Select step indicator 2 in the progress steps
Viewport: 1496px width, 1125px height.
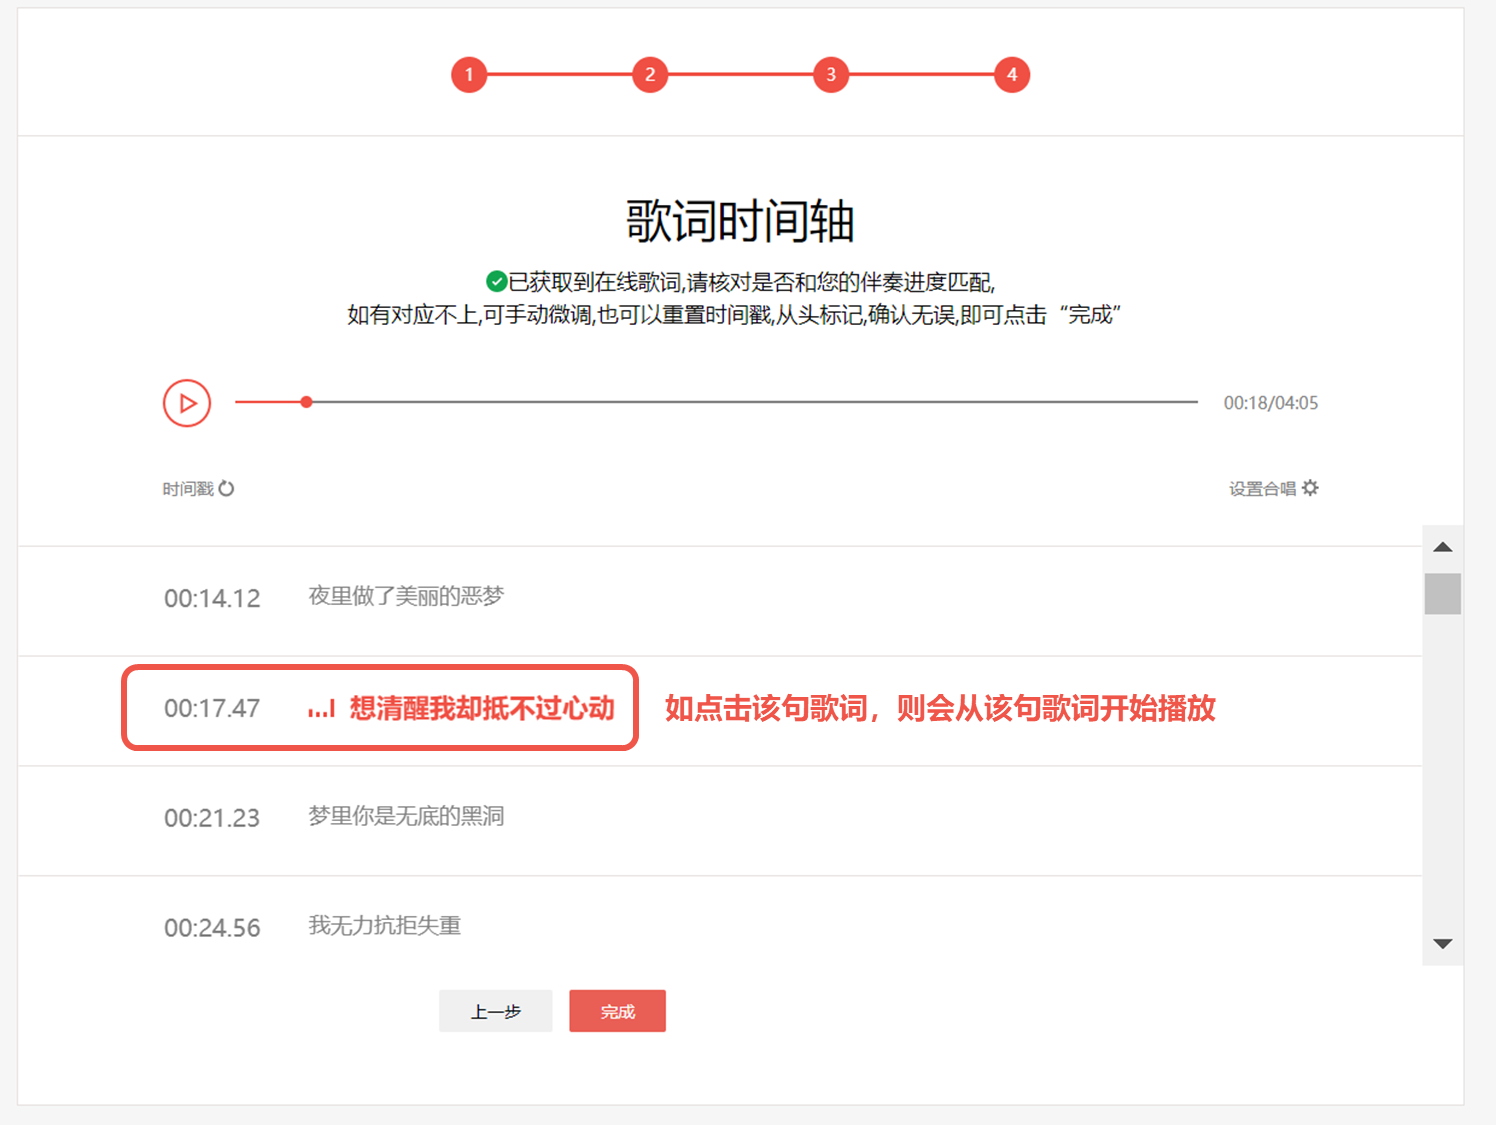[650, 74]
